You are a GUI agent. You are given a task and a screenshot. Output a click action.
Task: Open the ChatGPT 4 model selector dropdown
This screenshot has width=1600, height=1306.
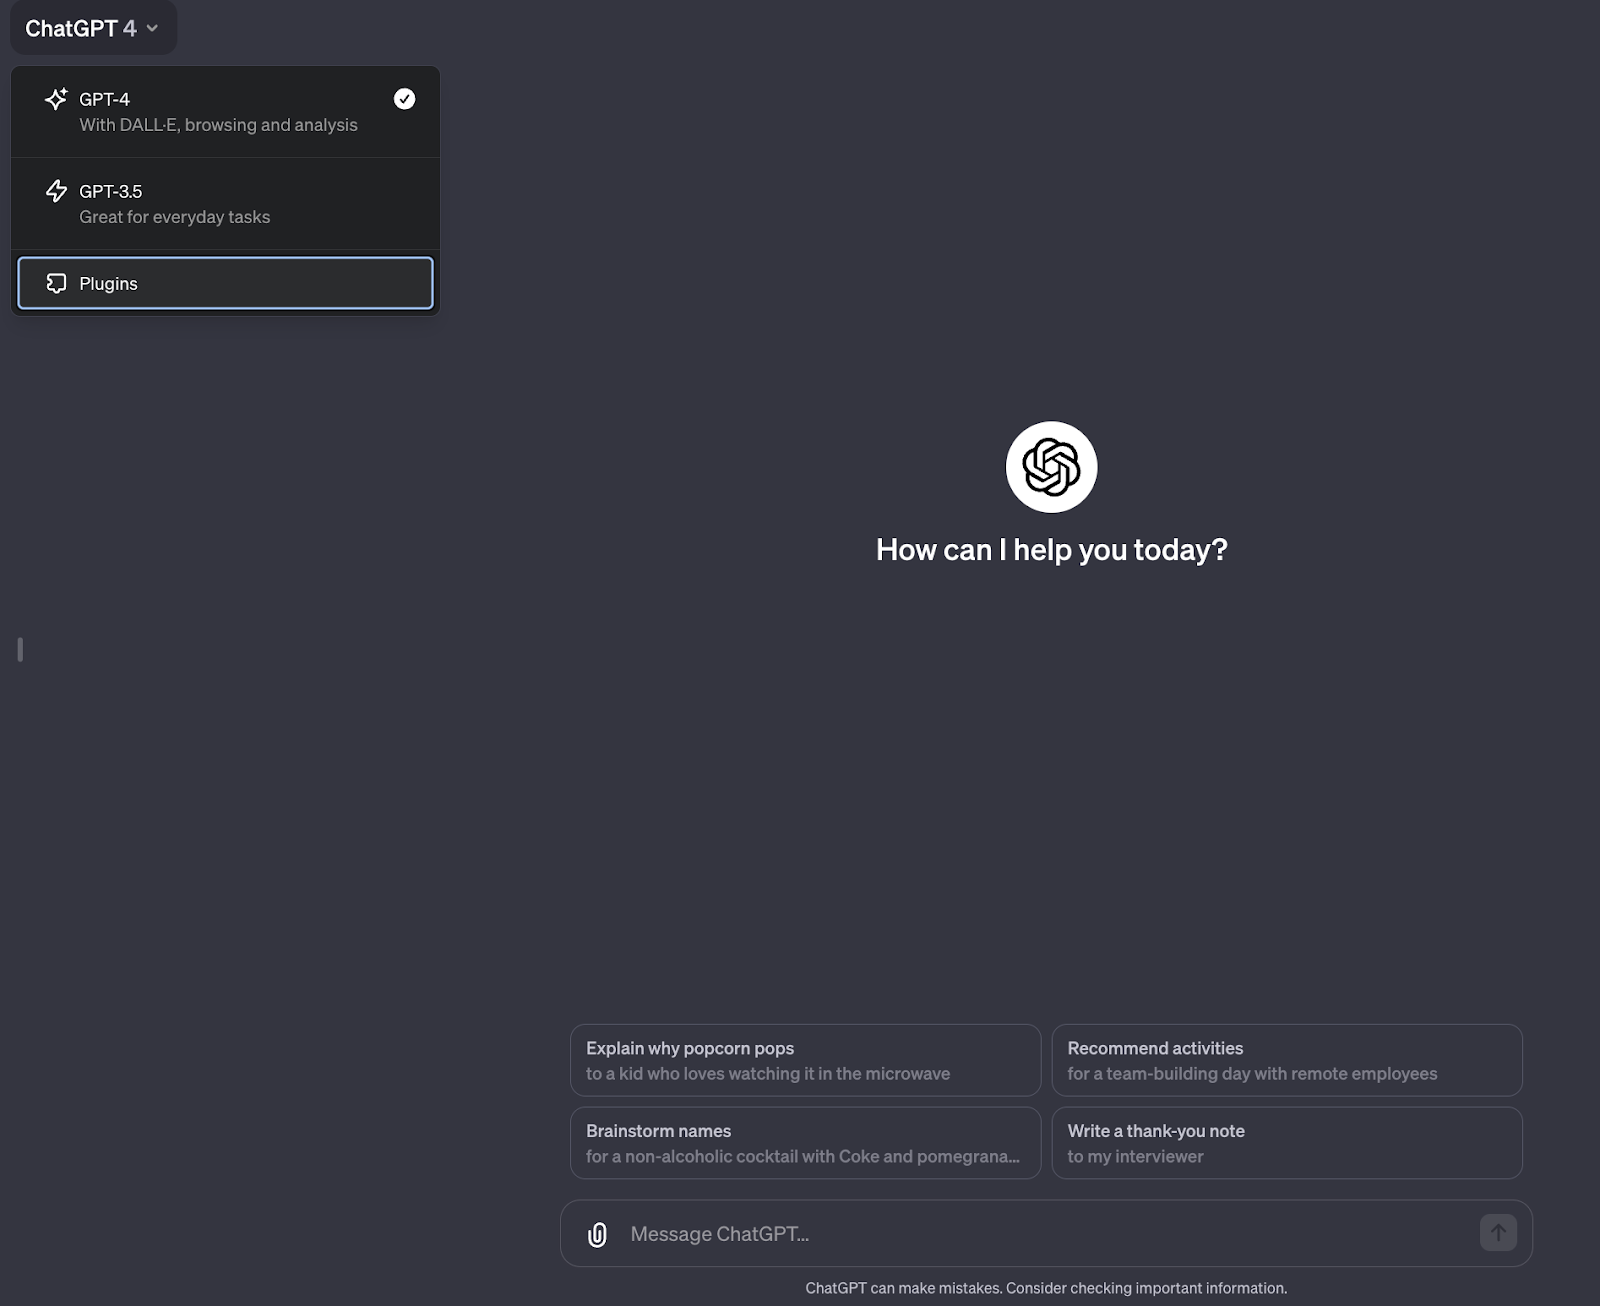[93, 28]
